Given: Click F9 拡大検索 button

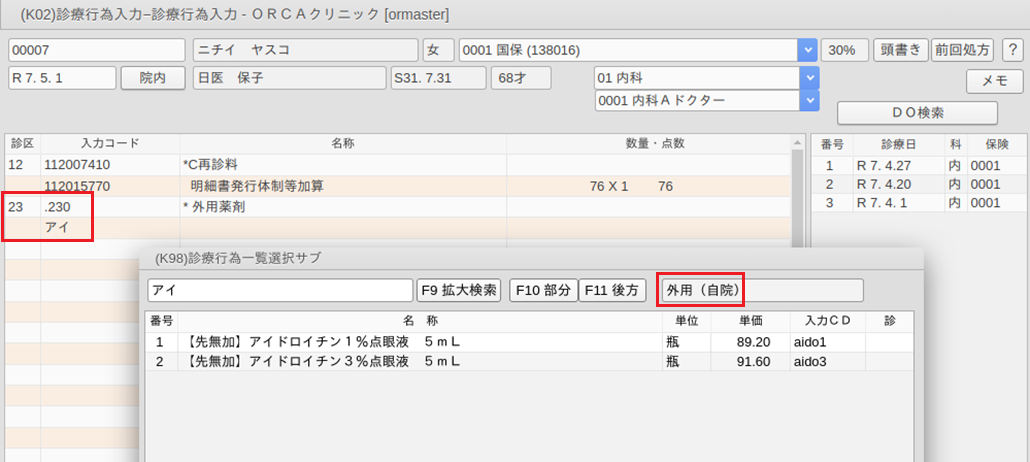Looking at the screenshot, I should click(x=459, y=290).
